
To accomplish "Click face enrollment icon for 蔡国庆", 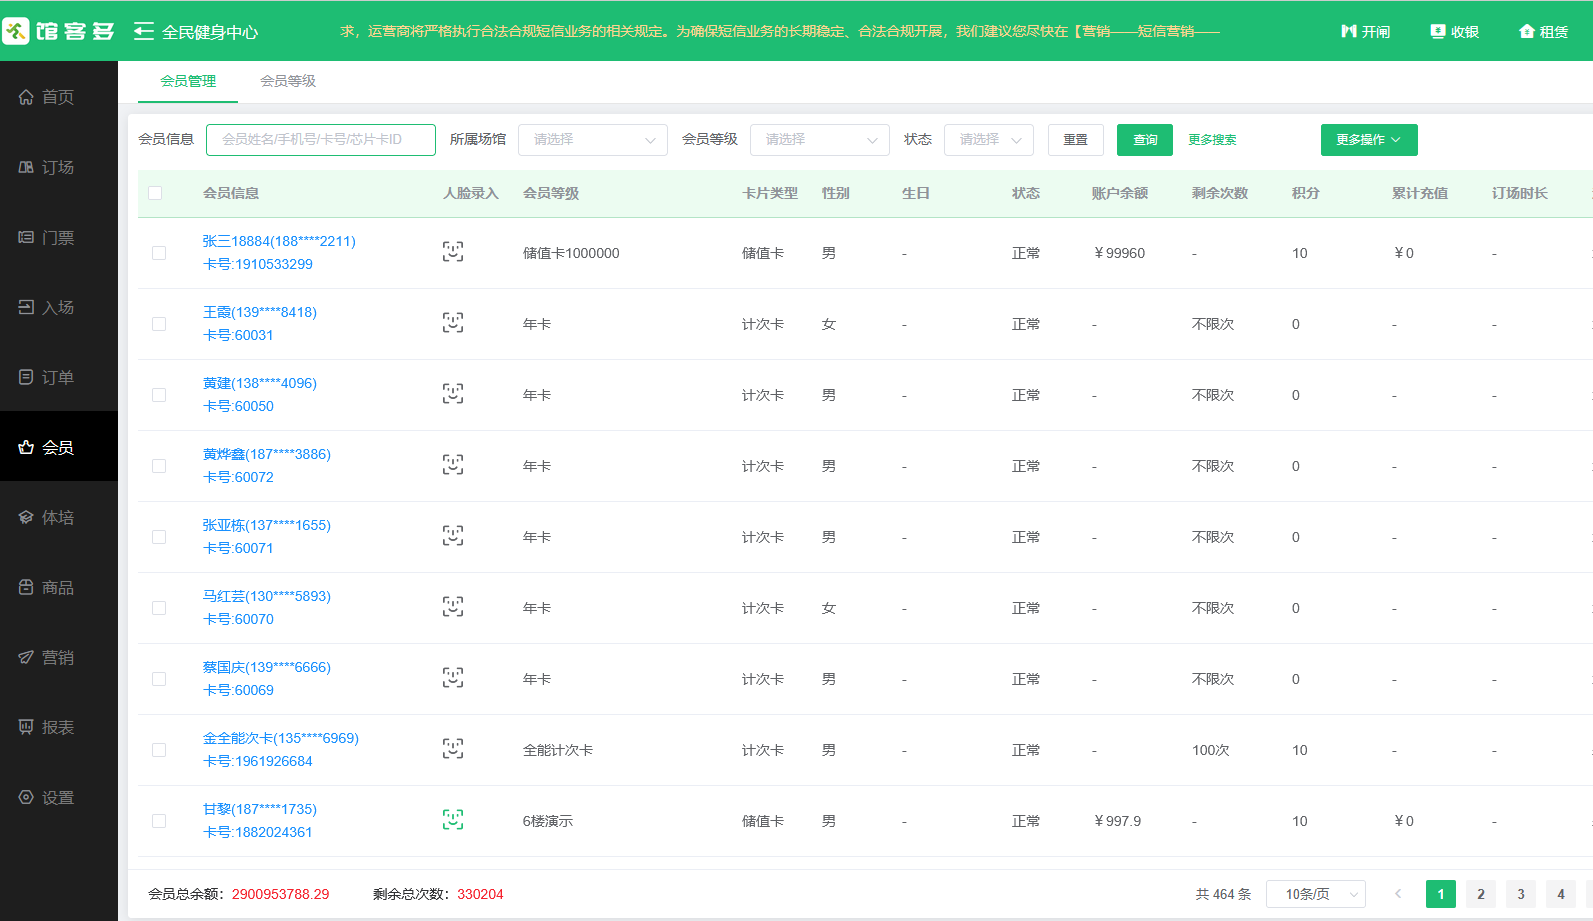I will 453,678.
